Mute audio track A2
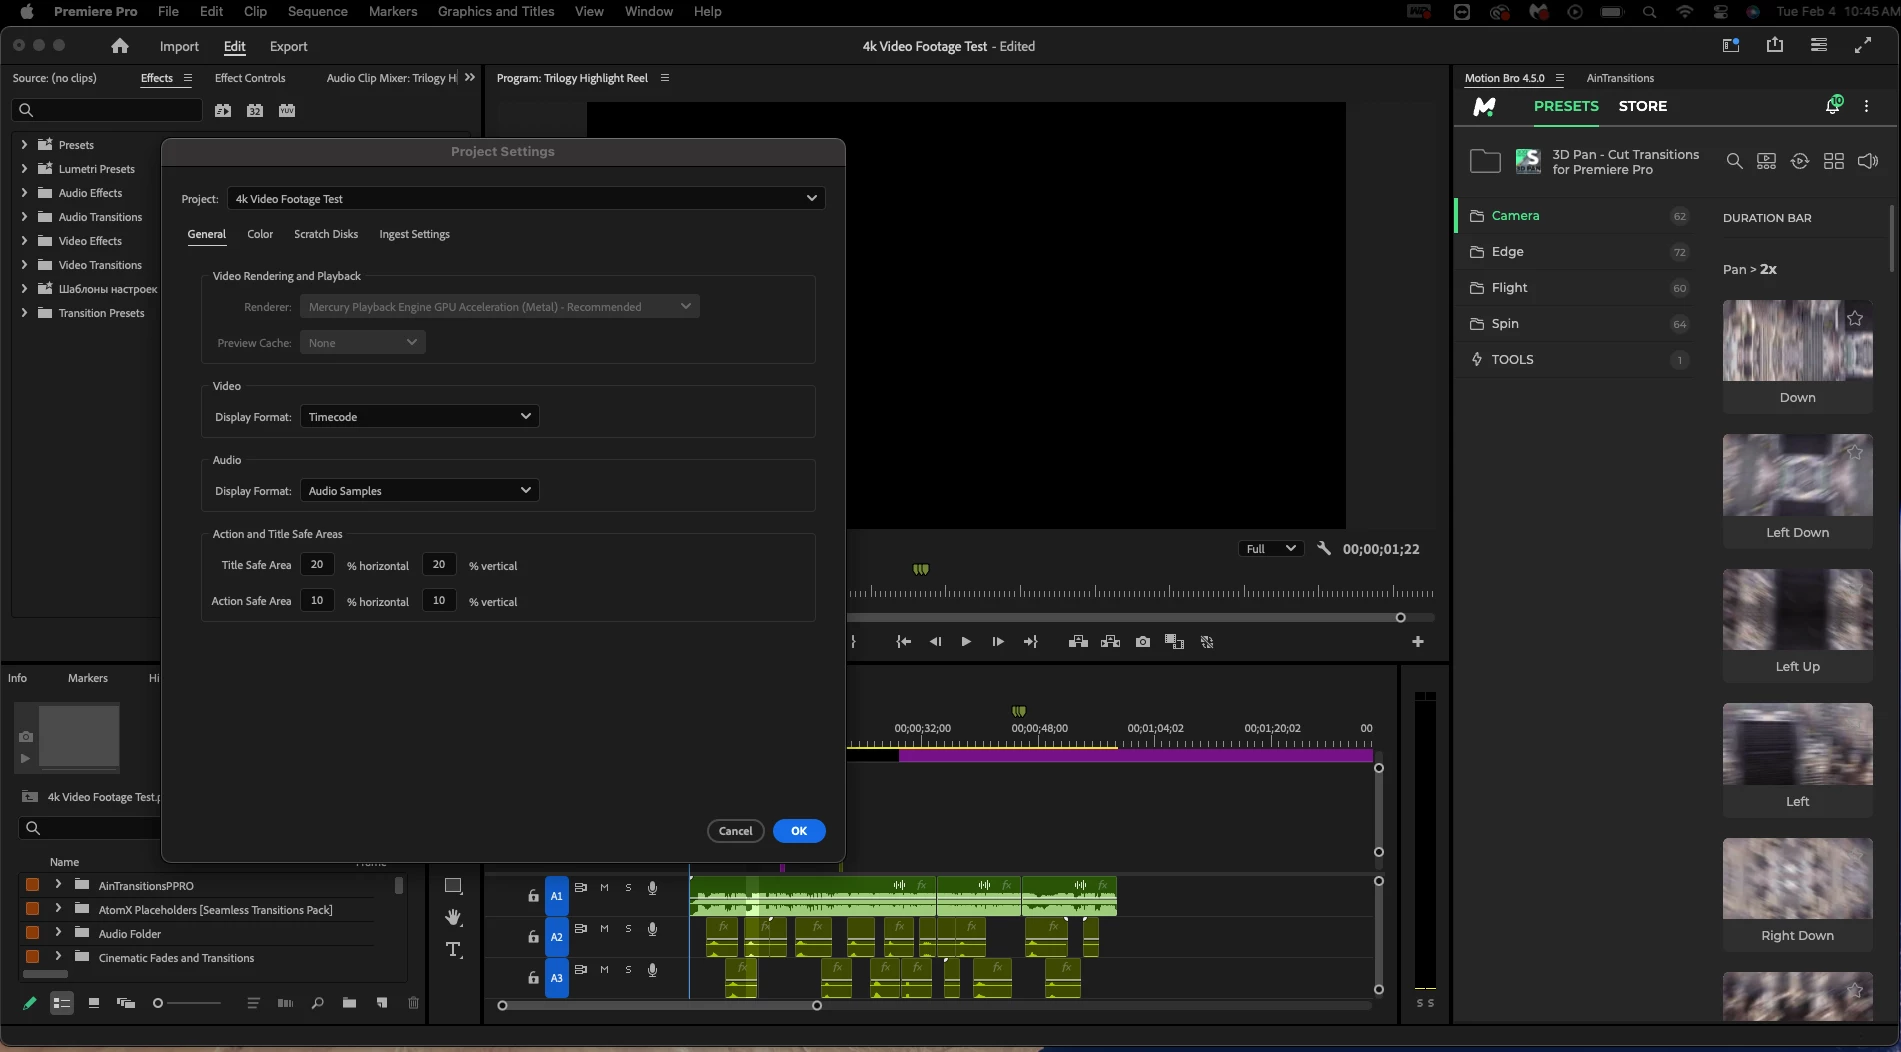The image size is (1901, 1052). 604,929
